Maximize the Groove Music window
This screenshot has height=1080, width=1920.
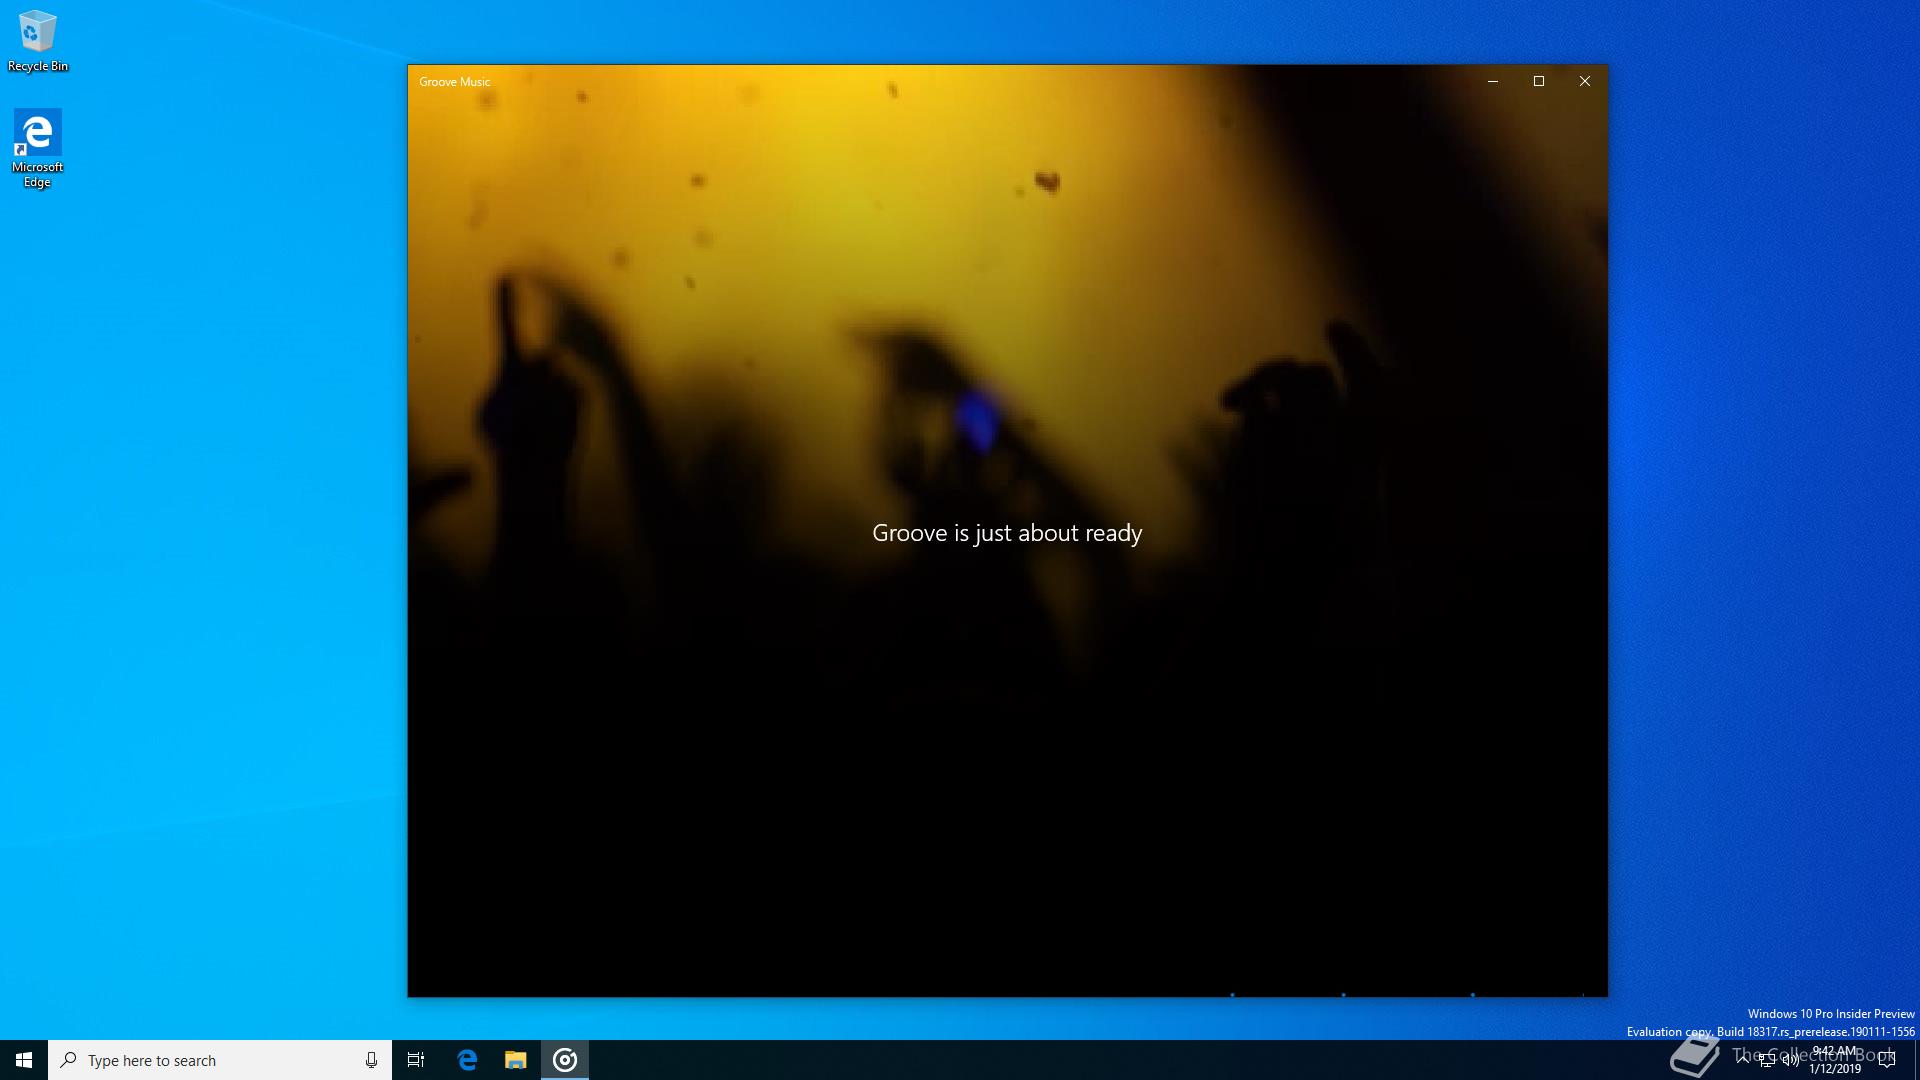pos(1539,81)
